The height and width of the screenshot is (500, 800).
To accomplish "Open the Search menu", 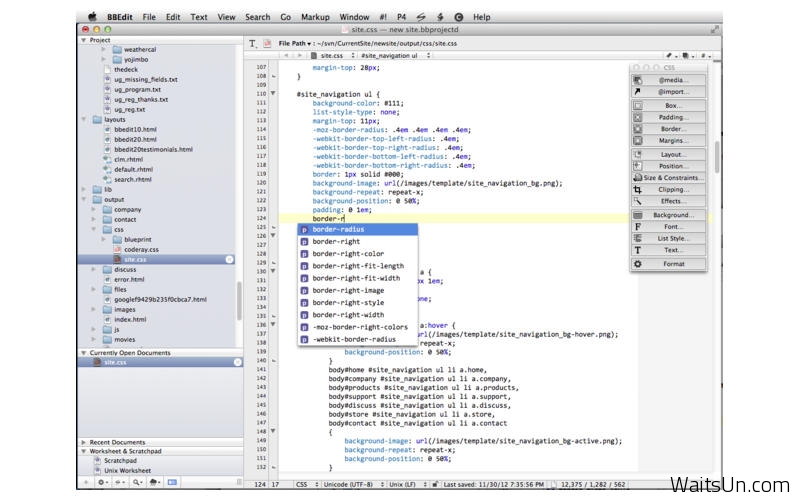I will point(258,17).
